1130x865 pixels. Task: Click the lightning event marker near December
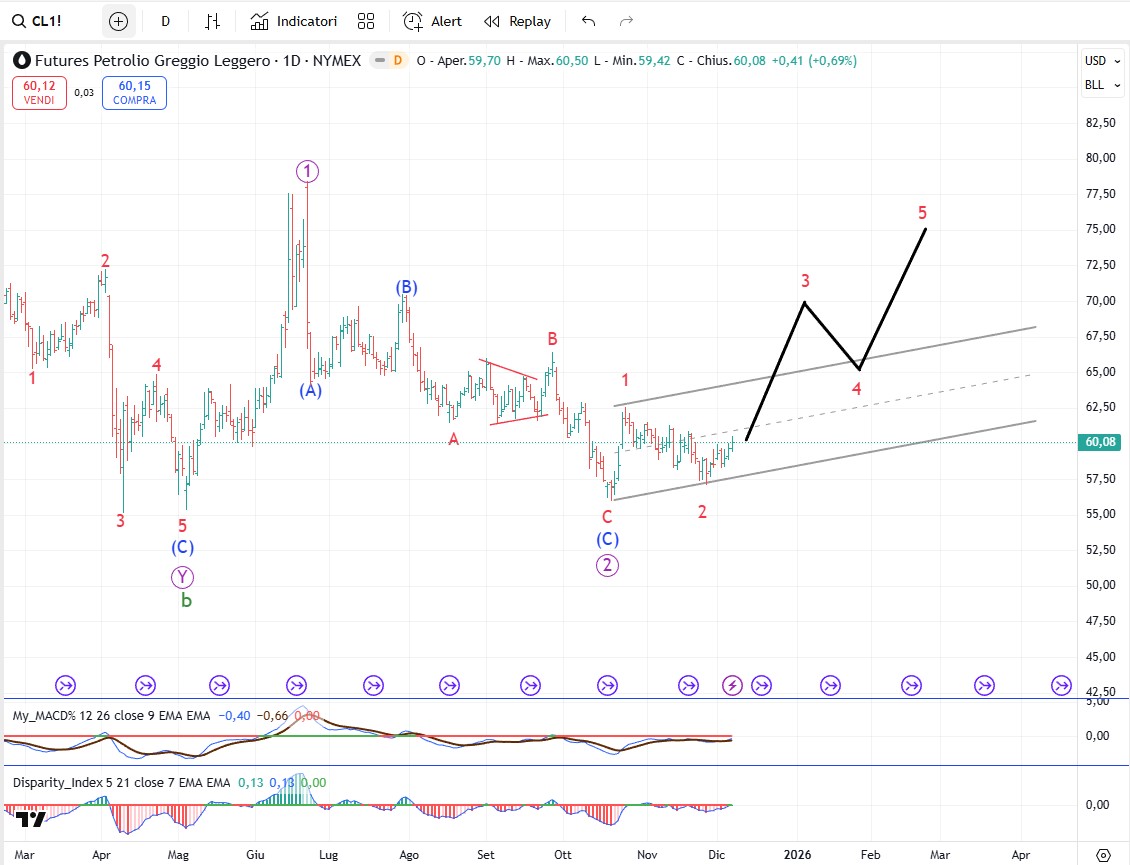[x=733, y=685]
